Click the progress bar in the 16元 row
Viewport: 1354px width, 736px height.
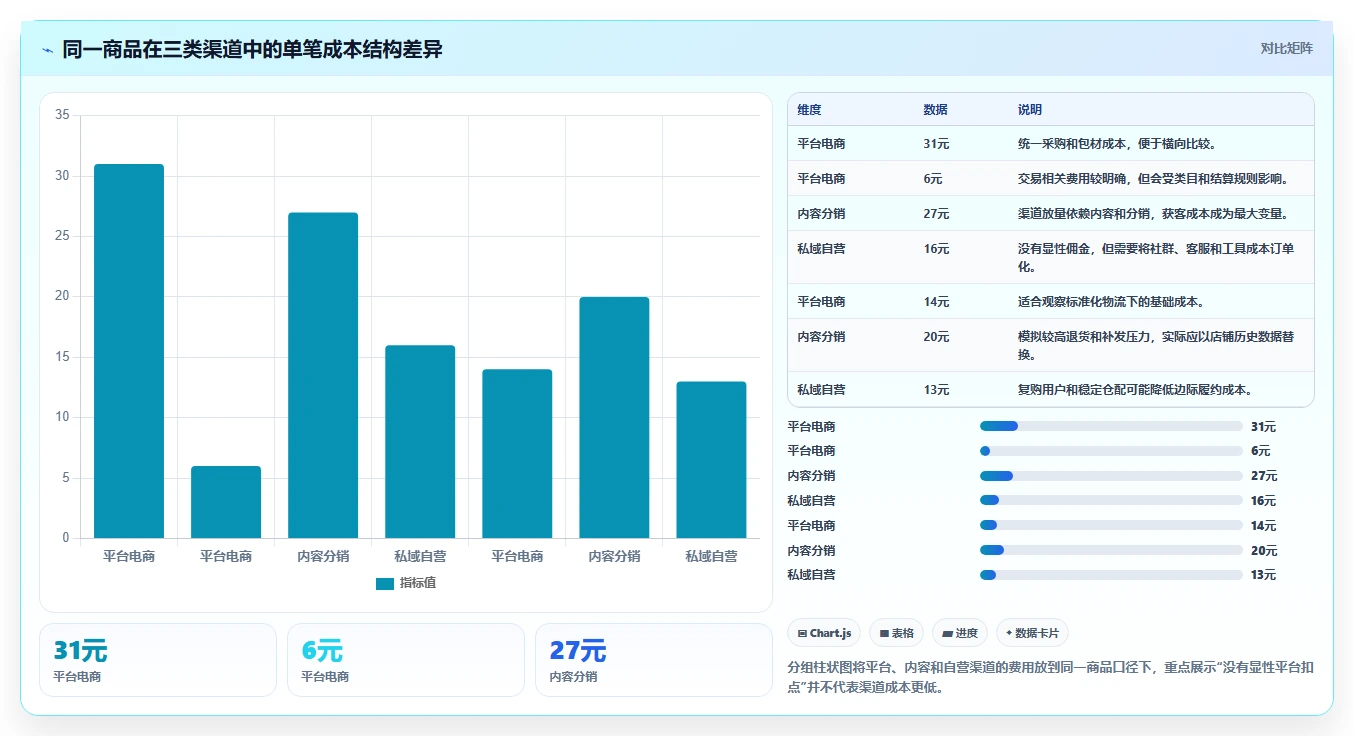click(x=1111, y=500)
